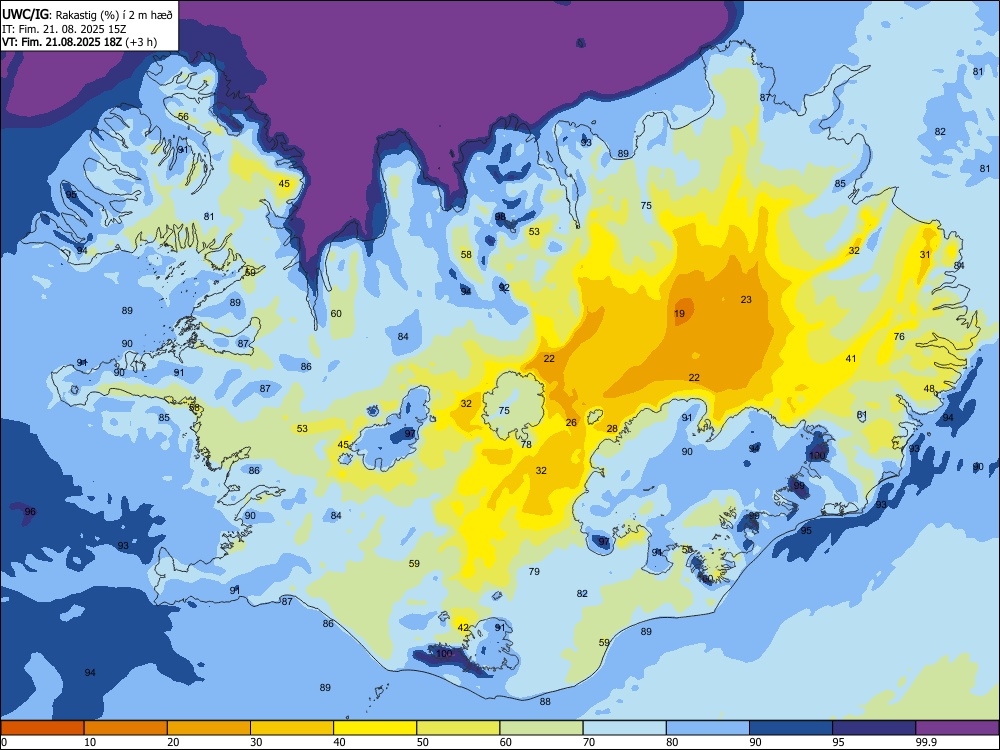This screenshot has width=1000, height=750.
Task: Click the humidity value '41' on the map
Action: click(851, 358)
